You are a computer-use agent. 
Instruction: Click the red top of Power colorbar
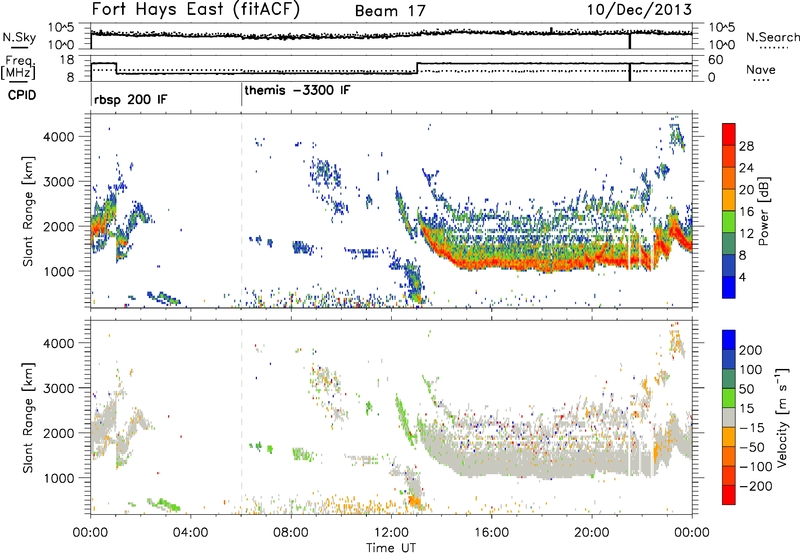click(x=729, y=133)
